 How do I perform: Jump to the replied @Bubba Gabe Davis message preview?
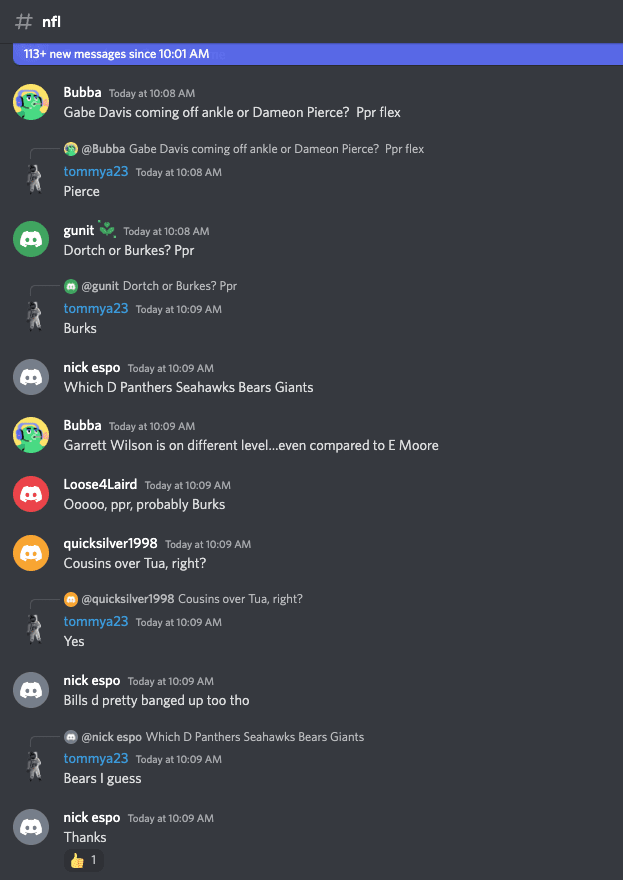(253, 149)
